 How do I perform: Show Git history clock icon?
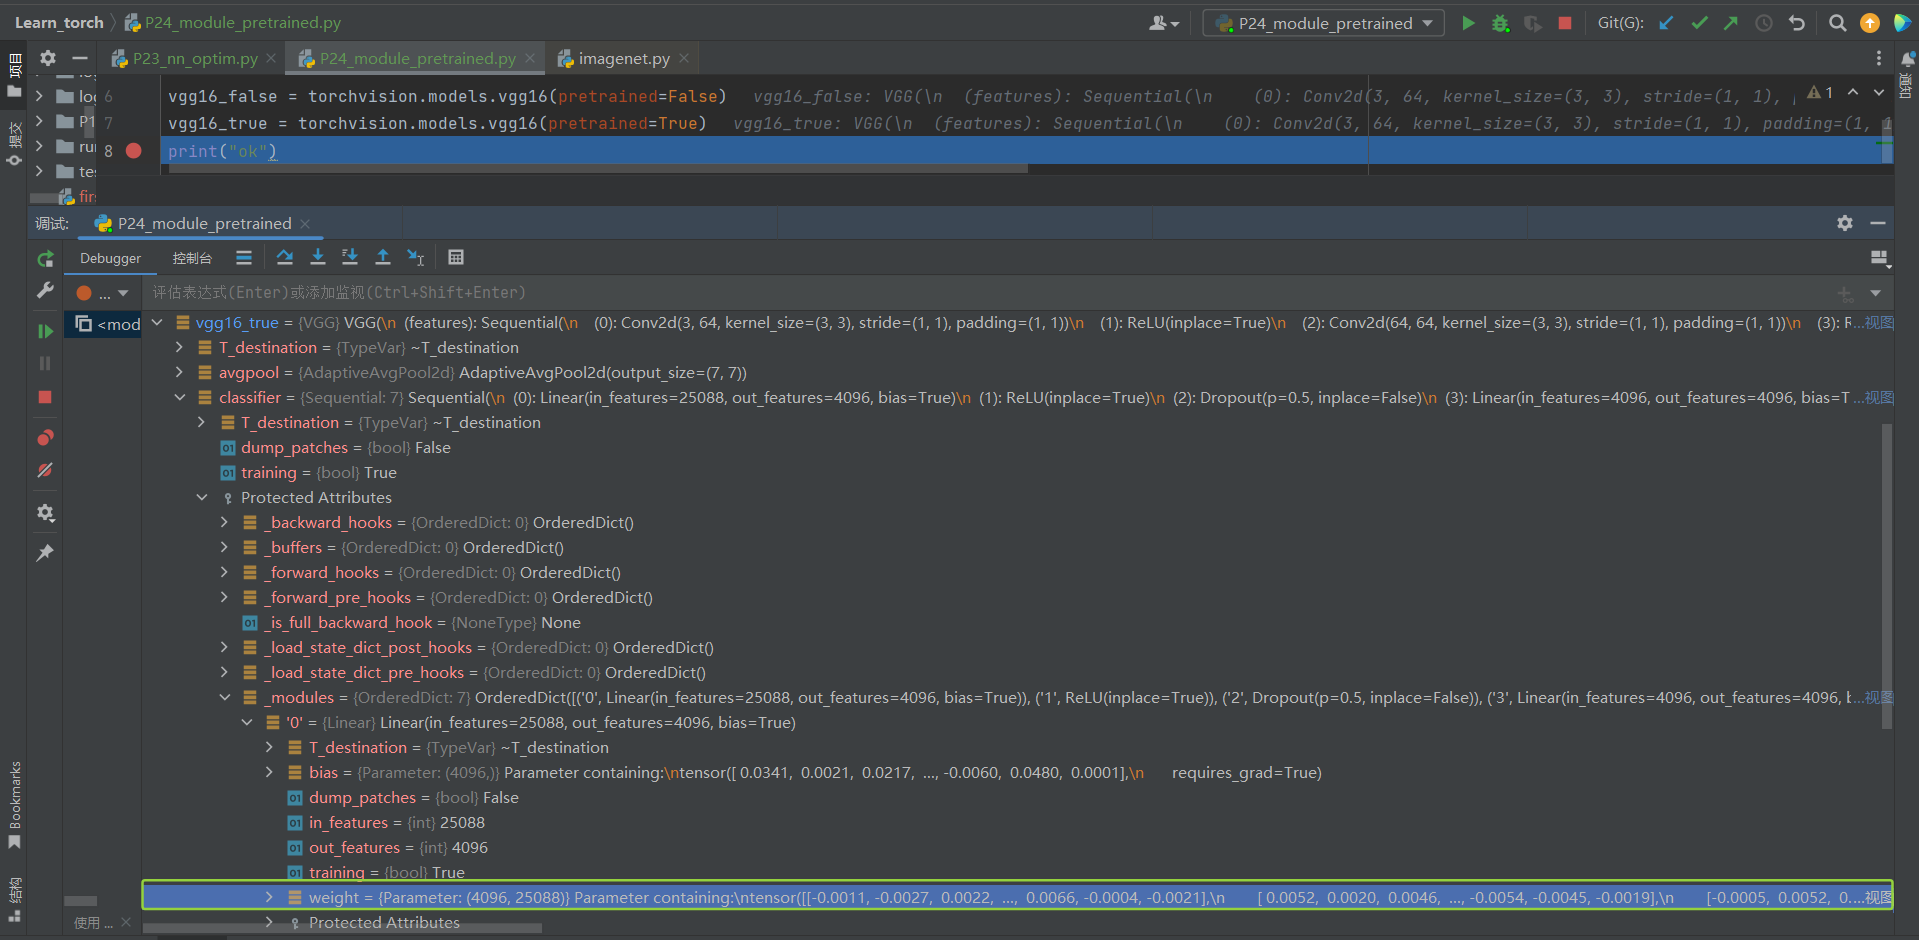[x=1764, y=23]
